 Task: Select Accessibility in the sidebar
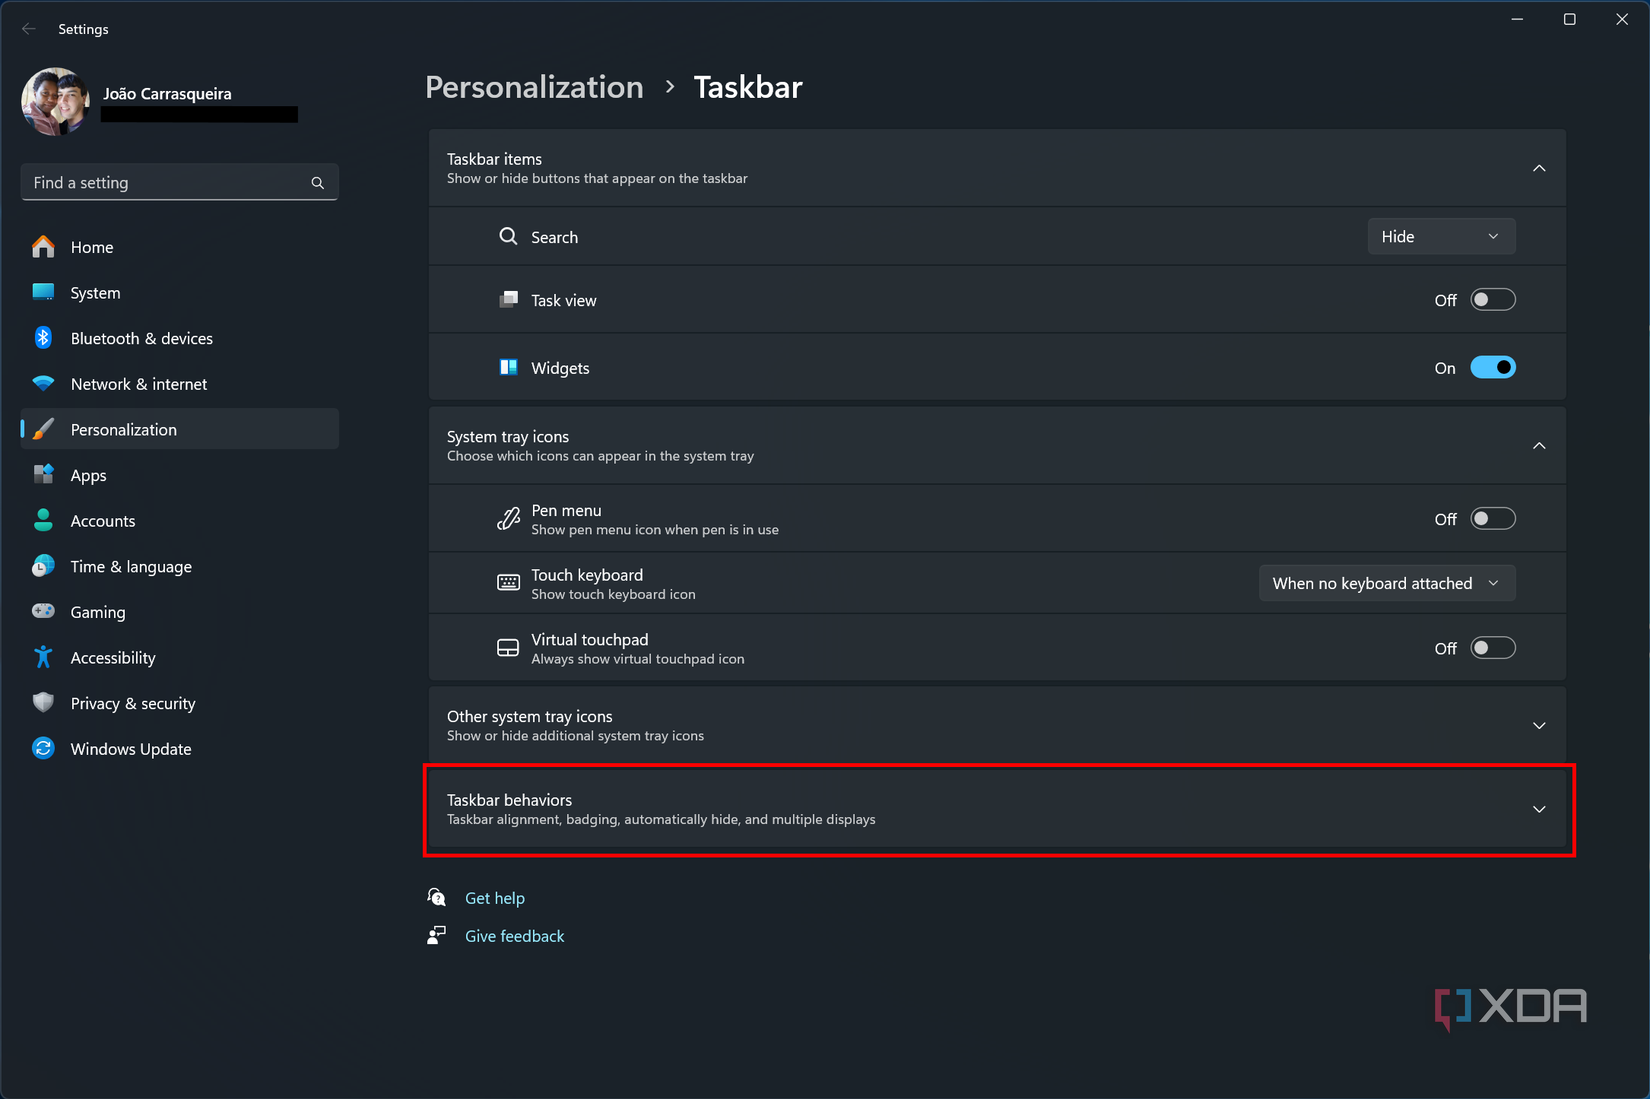112,657
